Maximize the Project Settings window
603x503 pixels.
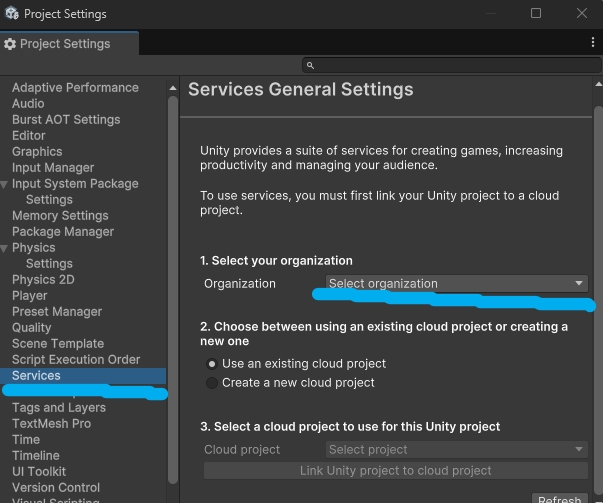(x=536, y=14)
